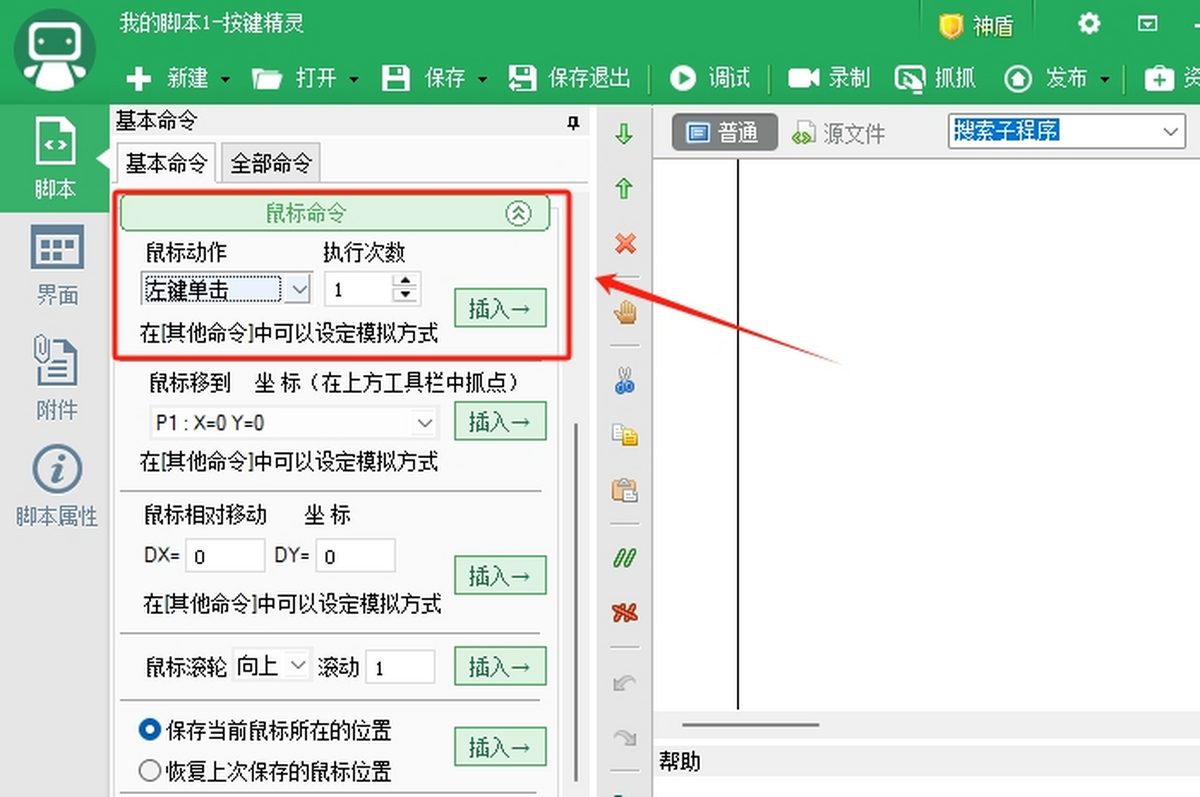Collapse the 鼠标命令 section

(x=518, y=213)
